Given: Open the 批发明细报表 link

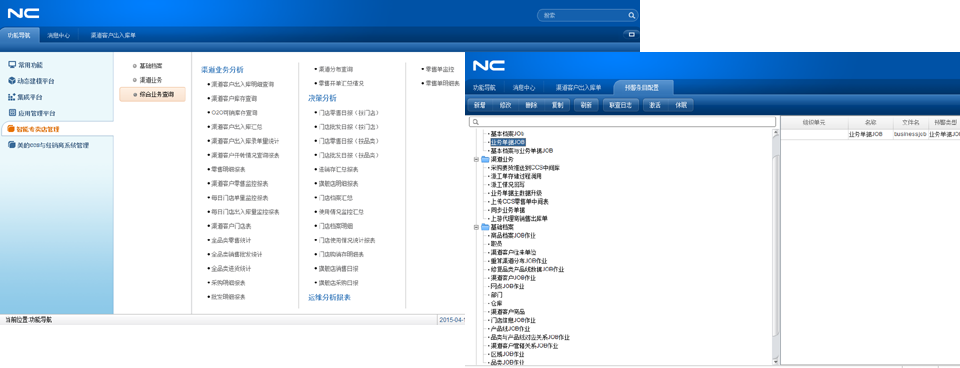Looking at the screenshot, I should click(228, 297).
